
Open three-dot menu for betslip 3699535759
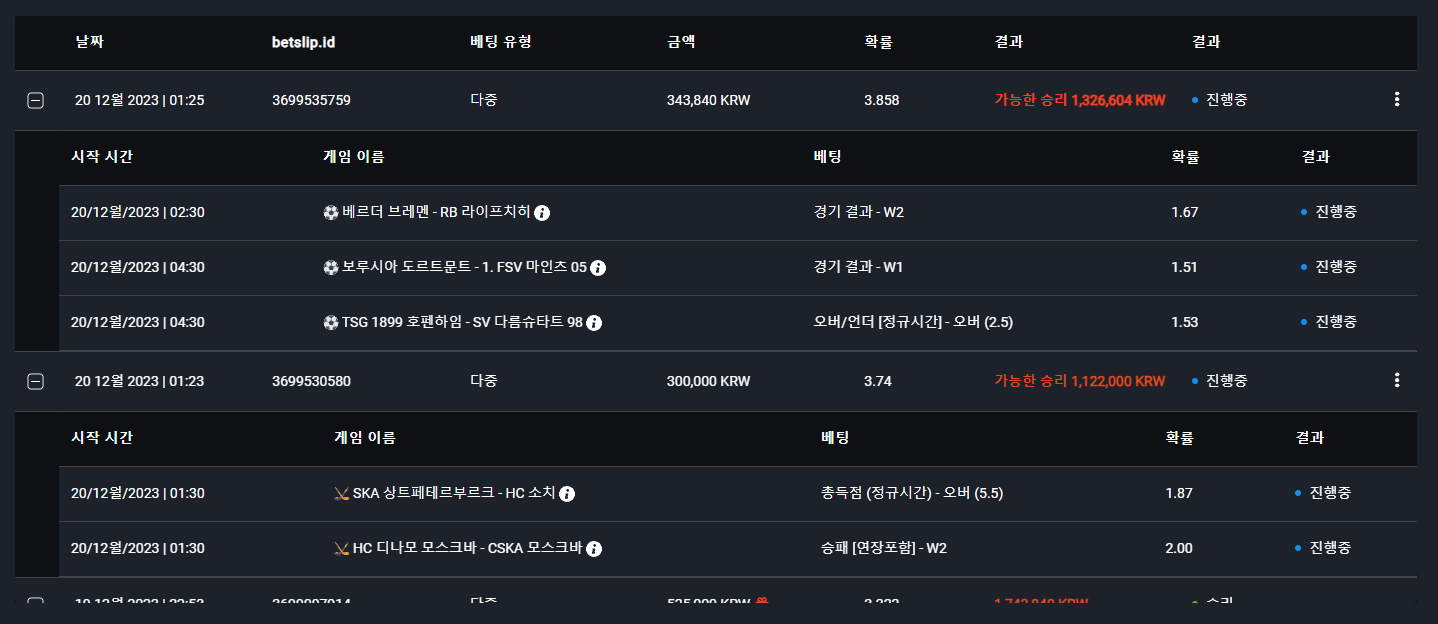1397,100
